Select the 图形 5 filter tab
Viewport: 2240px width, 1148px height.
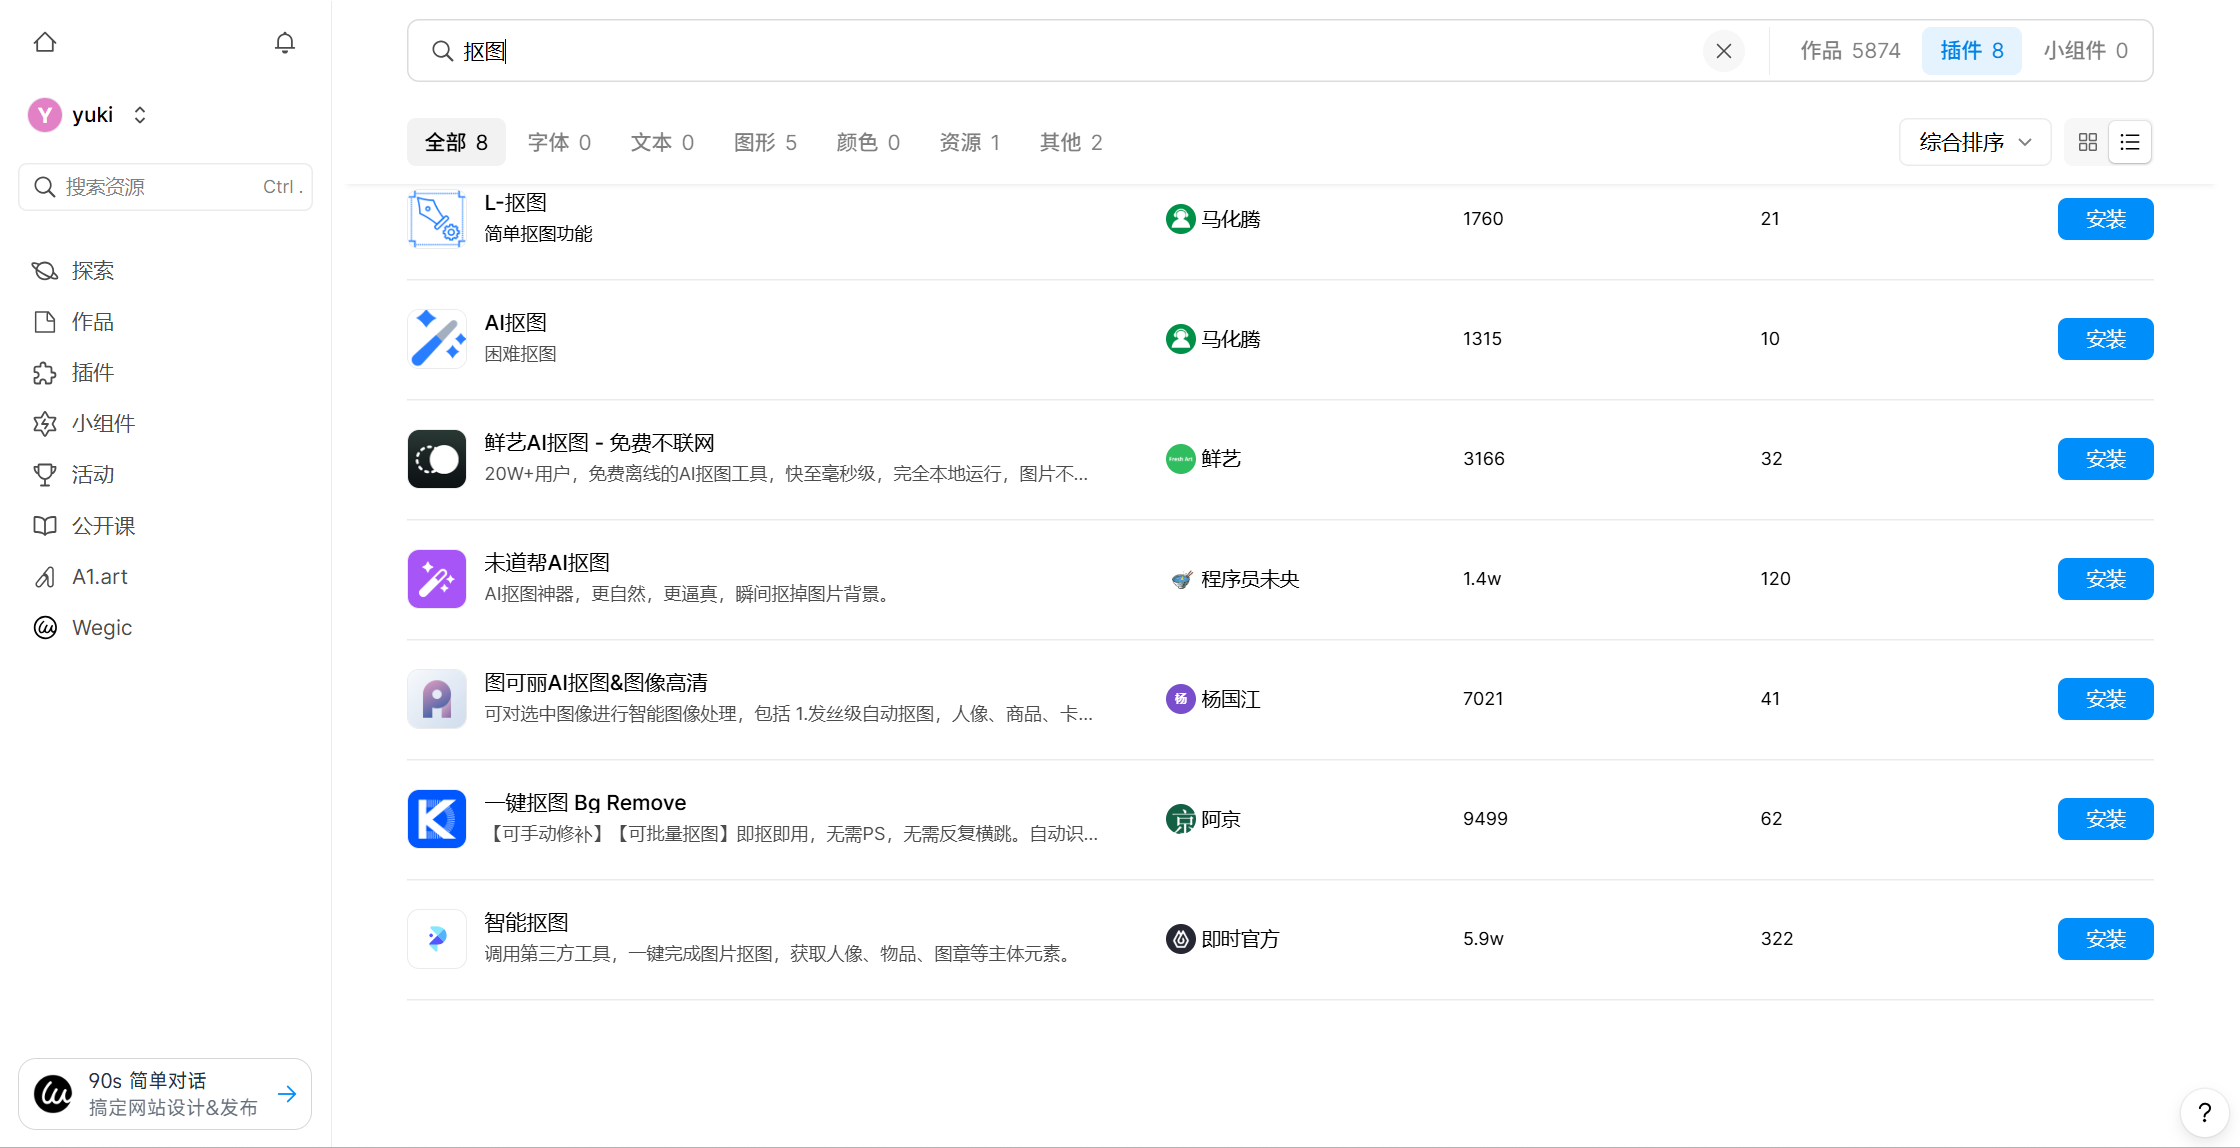pyautogui.click(x=765, y=142)
